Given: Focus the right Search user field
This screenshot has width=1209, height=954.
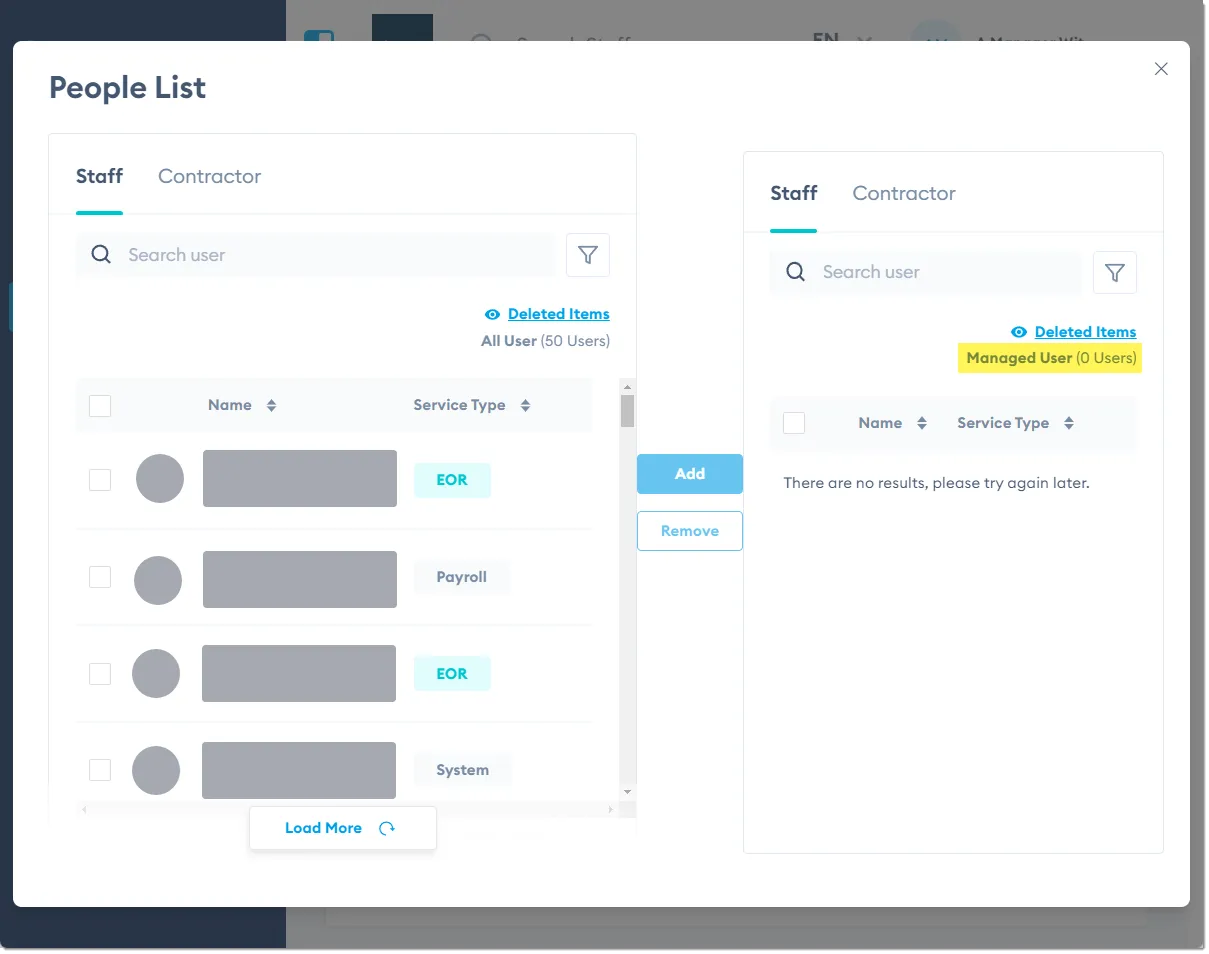Looking at the screenshot, I should tap(926, 272).
